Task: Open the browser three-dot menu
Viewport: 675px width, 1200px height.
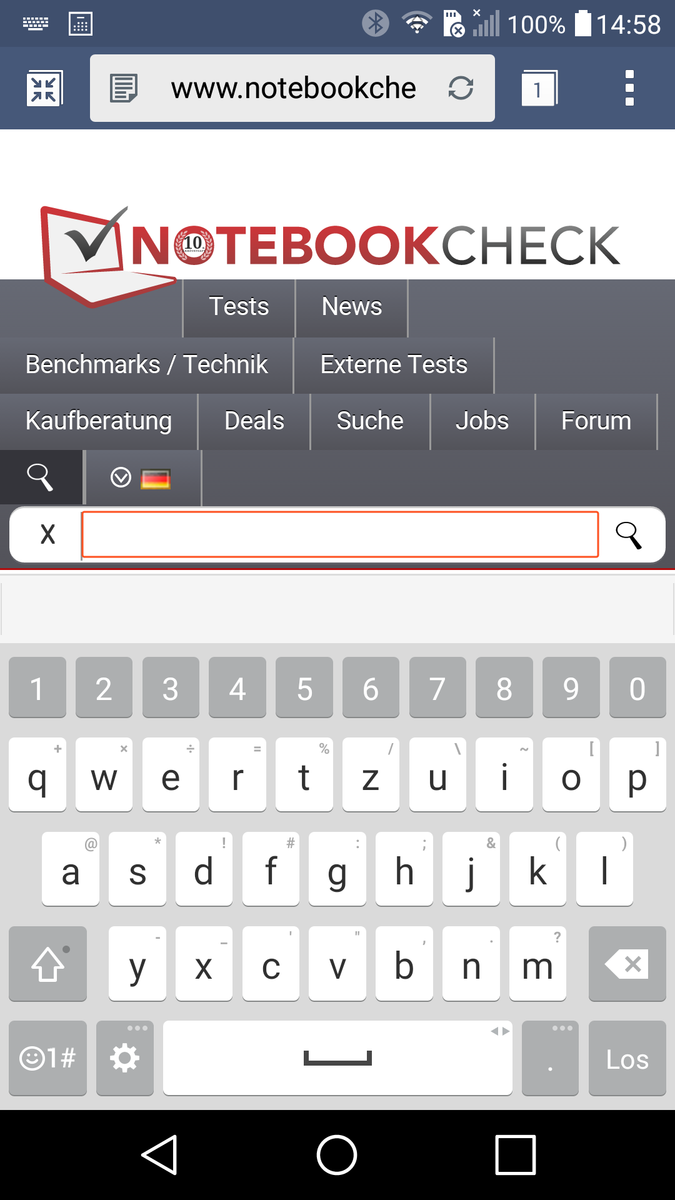Action: (x=629, y=88)
